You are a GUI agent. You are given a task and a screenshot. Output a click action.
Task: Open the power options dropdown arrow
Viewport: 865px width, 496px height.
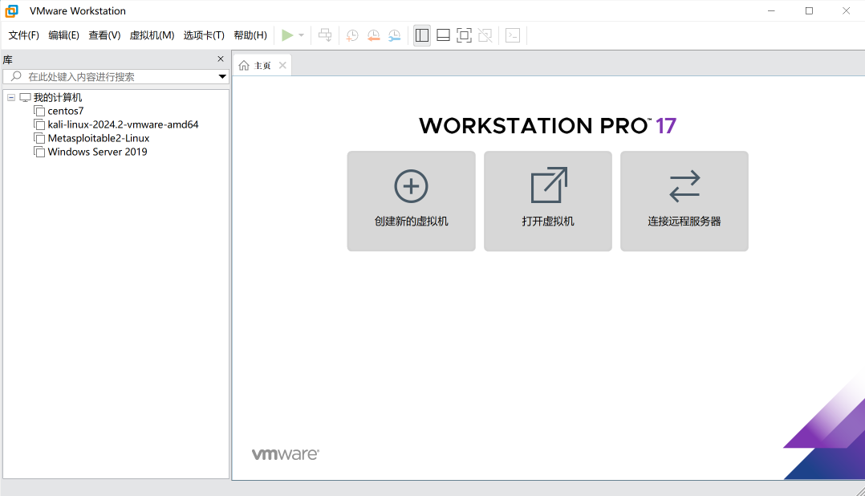pyautogui.click(x=301, y=35)
